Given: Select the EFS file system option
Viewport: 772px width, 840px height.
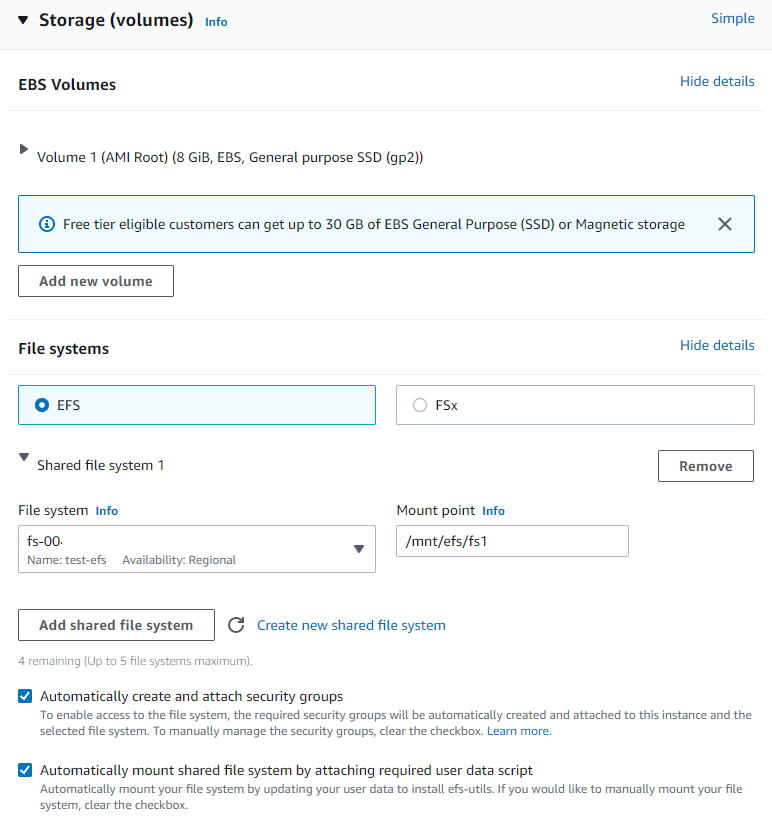Looking at the screenshot, I should coord(40,405).
